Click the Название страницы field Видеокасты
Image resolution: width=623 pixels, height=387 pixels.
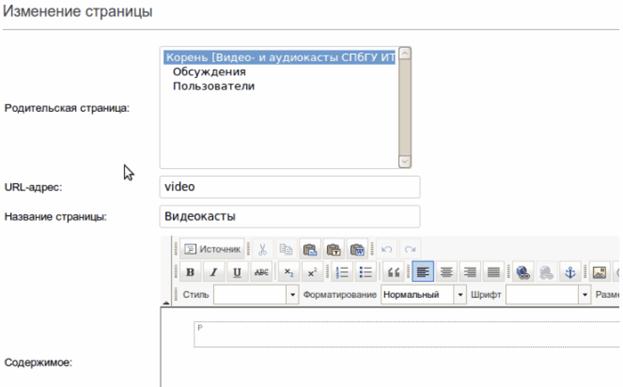tap(290, 217)
